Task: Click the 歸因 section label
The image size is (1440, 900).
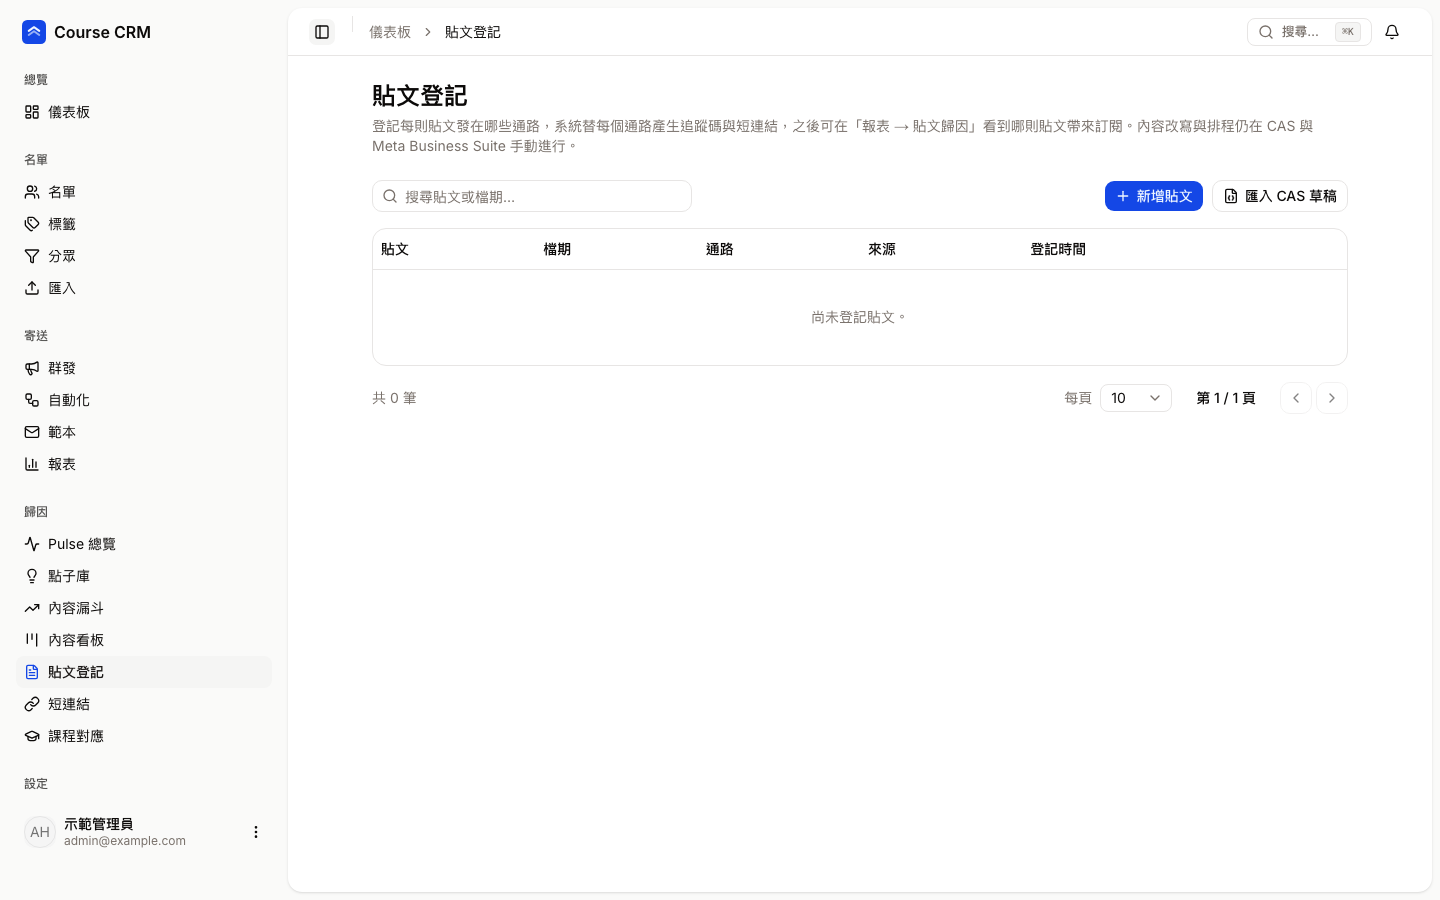Action: [x=36, y=512]
